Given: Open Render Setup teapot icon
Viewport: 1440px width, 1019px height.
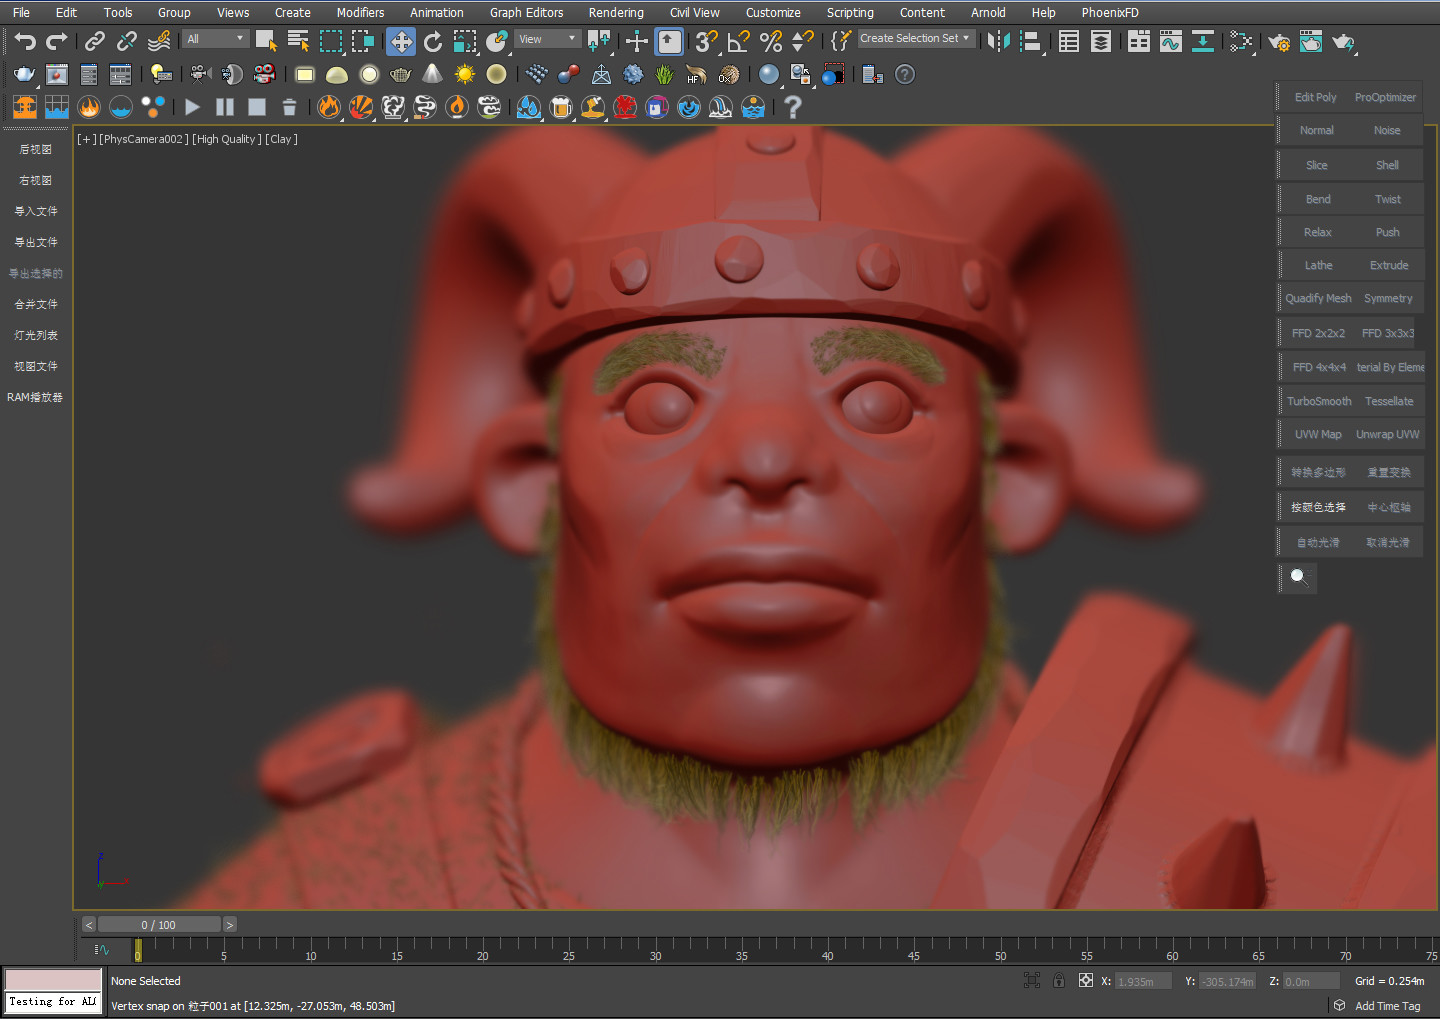Looking at the screenshot, I should click(x=1278, y=42).
